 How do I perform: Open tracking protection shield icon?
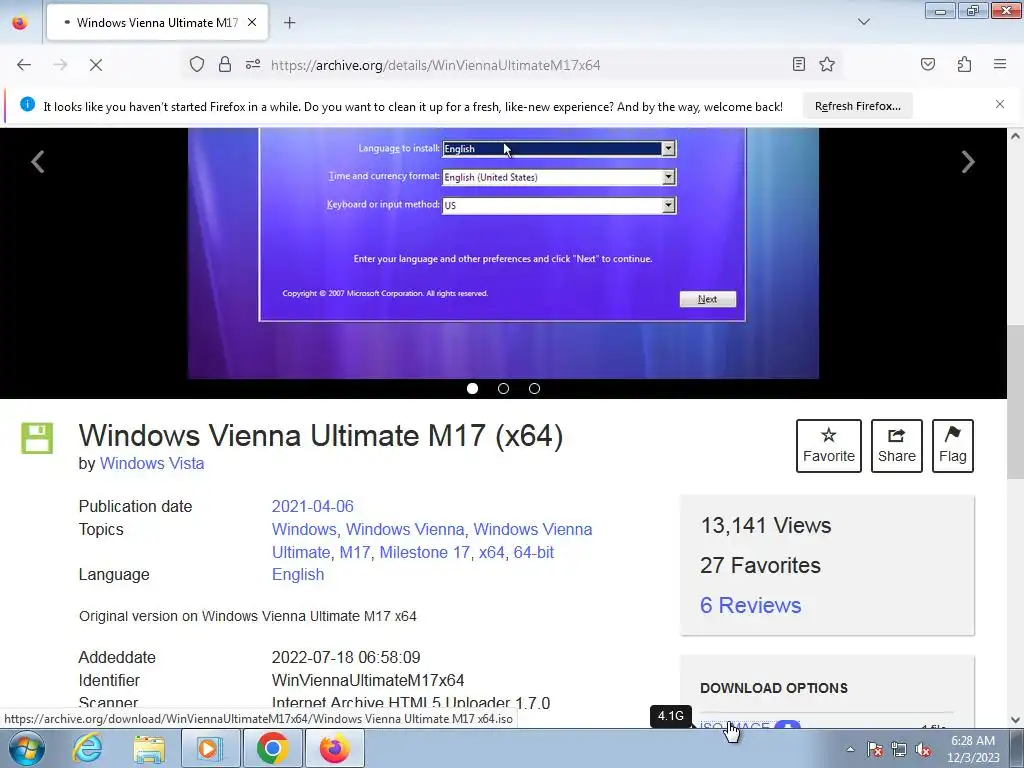coord(197,65)
